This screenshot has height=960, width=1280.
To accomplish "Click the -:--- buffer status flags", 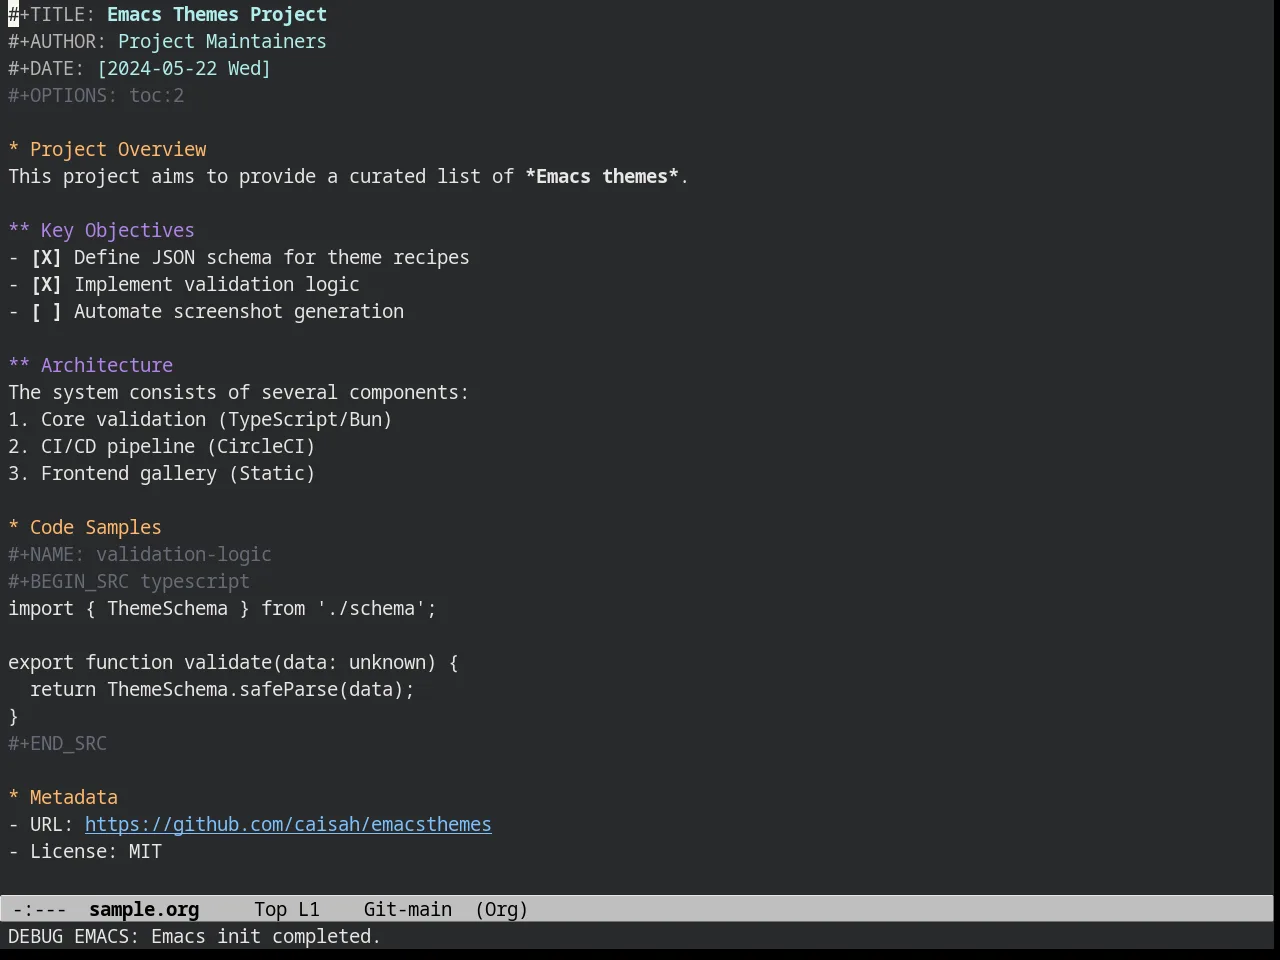I will pos(40,909).
